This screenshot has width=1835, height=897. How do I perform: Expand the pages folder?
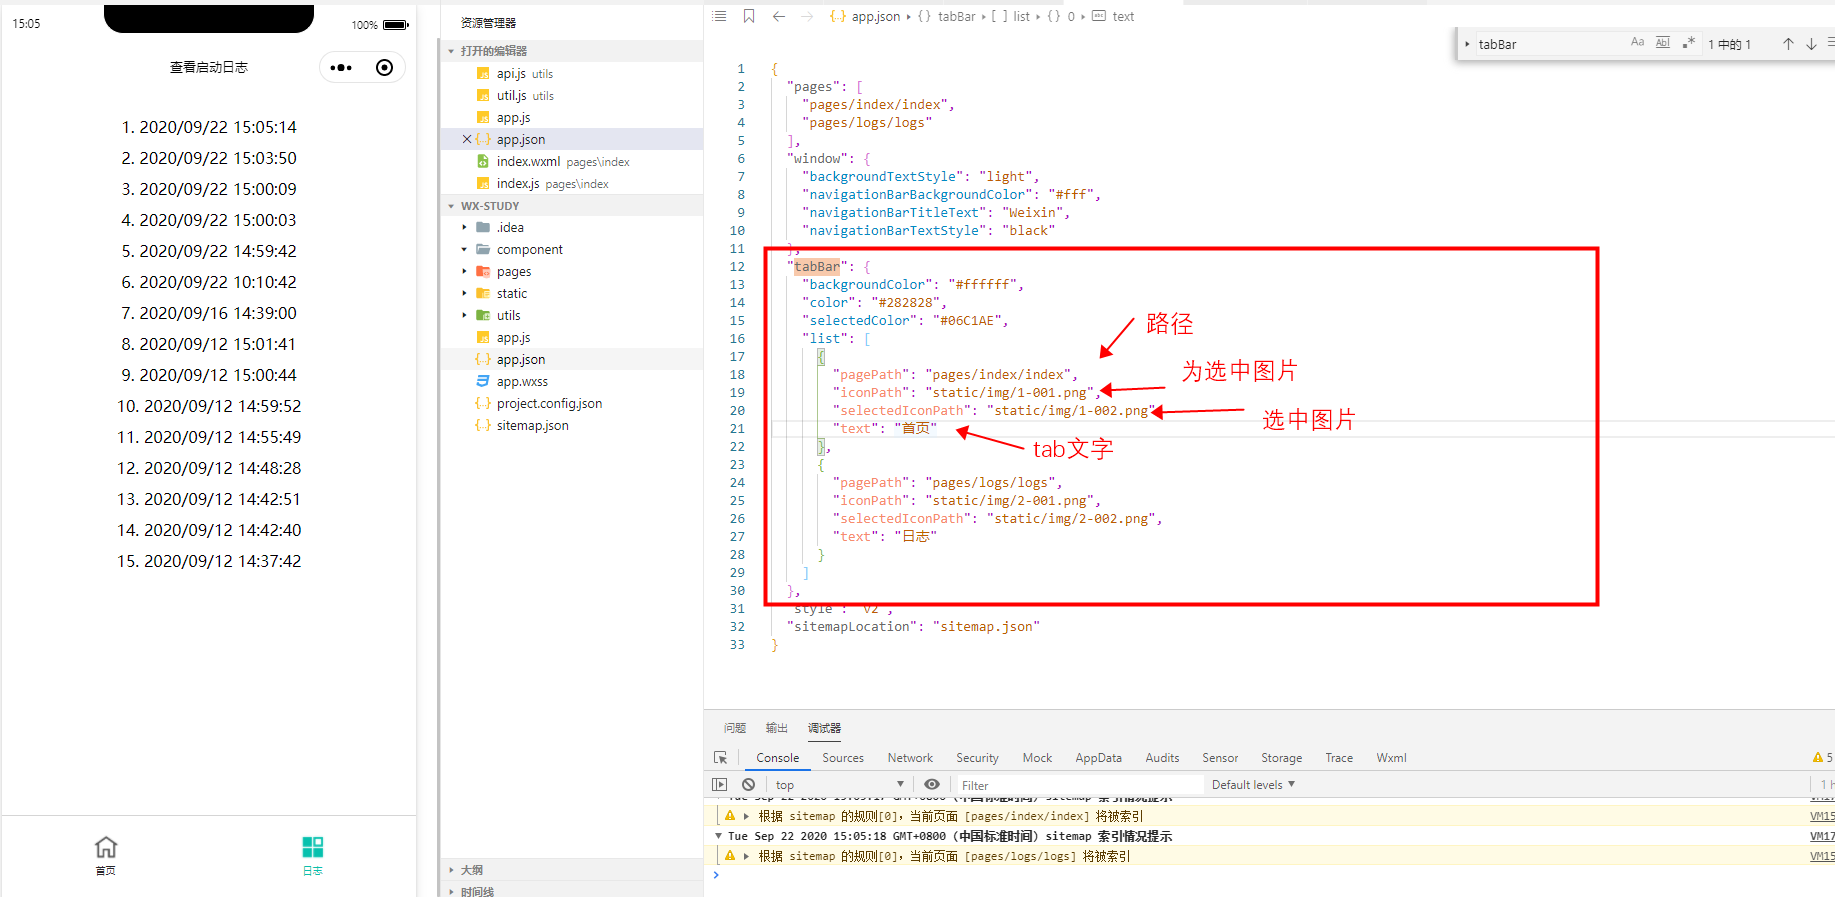464,272
